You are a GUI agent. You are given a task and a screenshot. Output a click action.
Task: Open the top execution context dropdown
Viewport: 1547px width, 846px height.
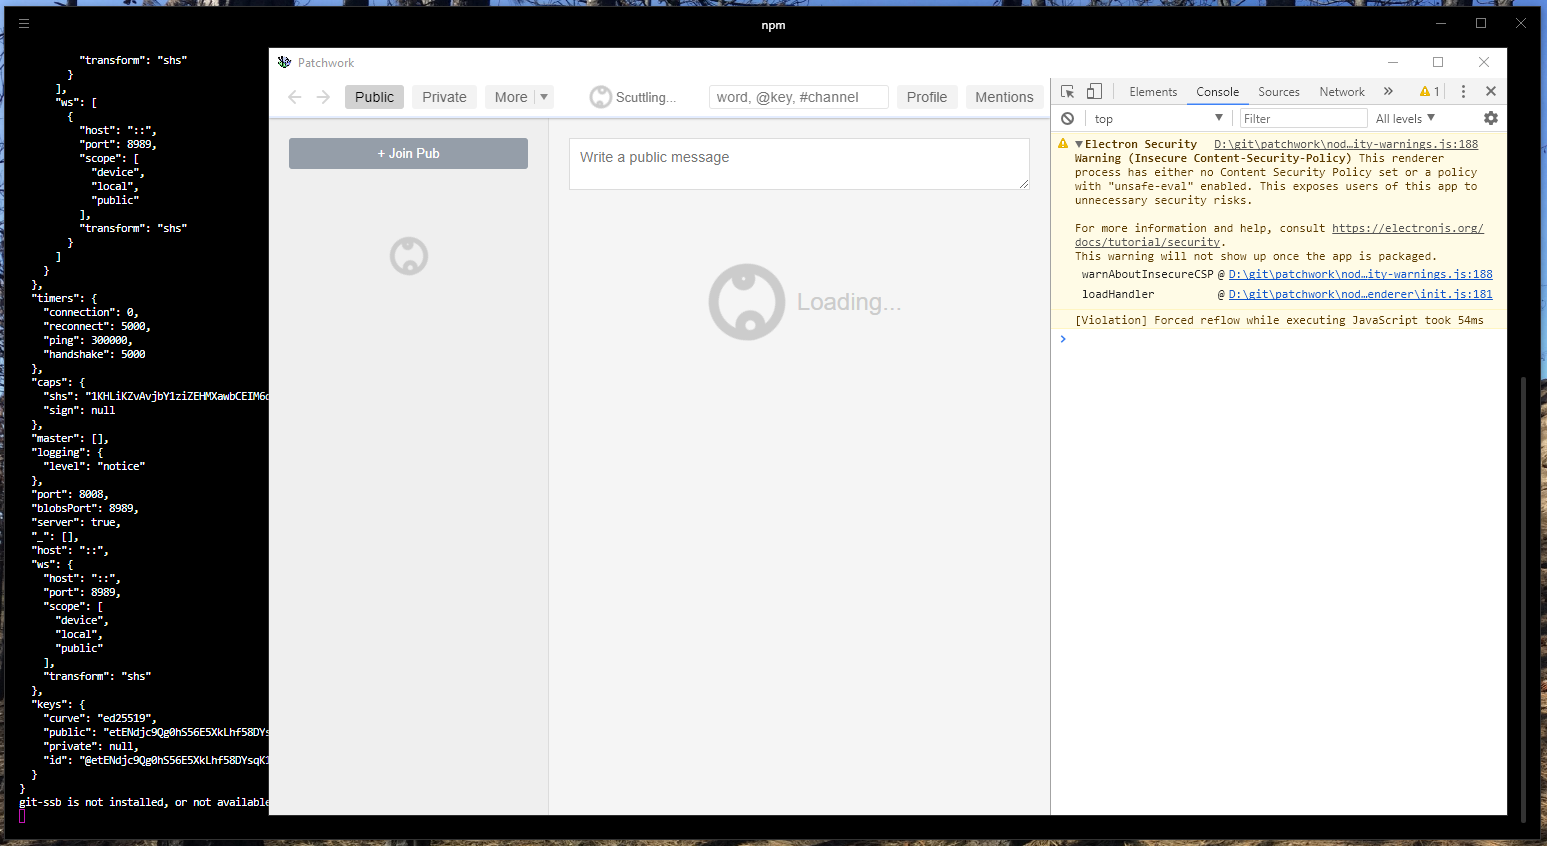point(1158,118)
